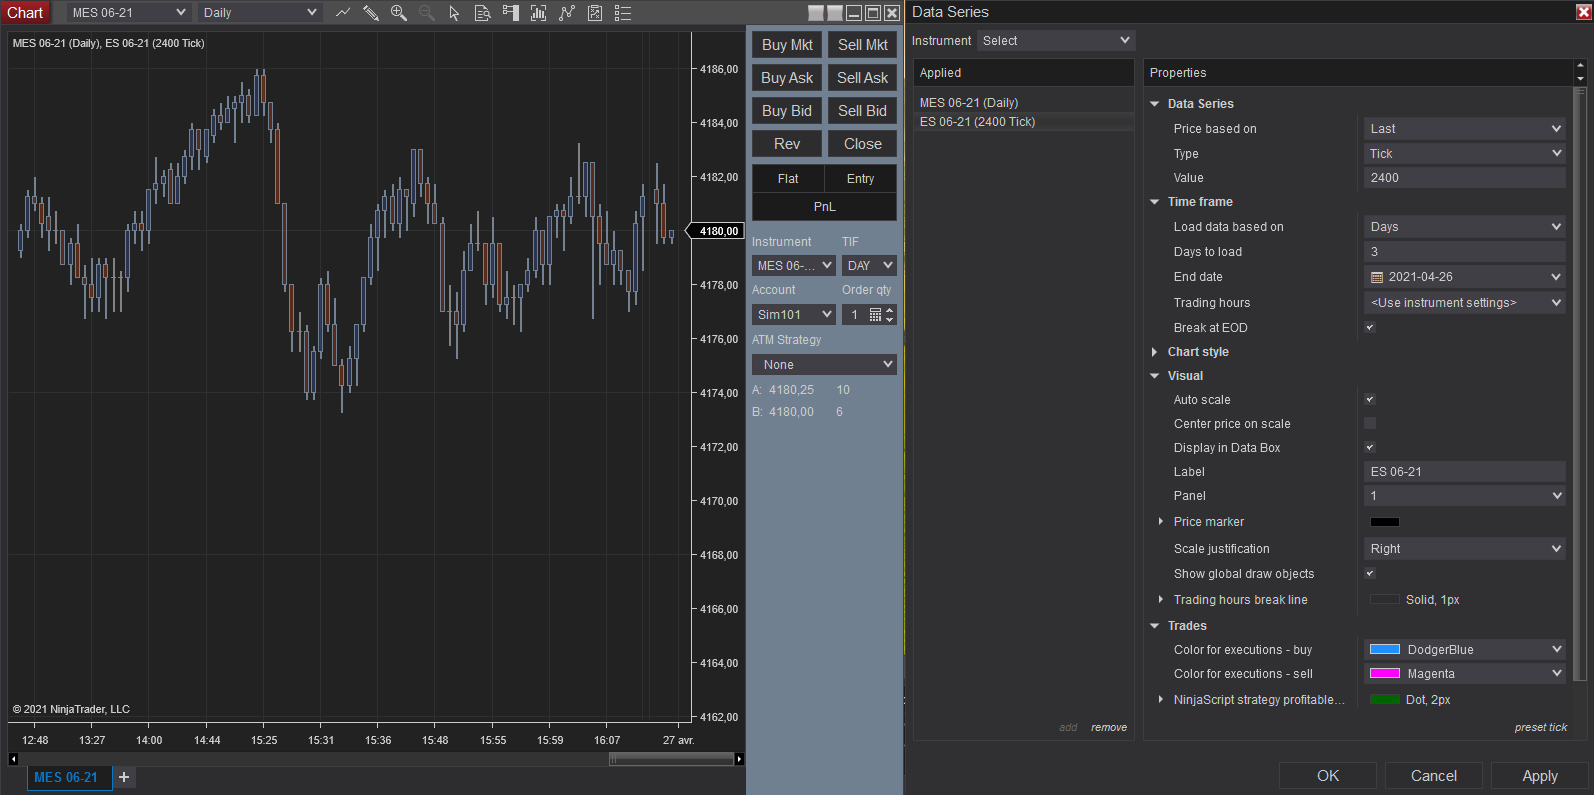Screen dimensions: 1594x795
Task: Close the Data Series dialog
Action: 1584,12
